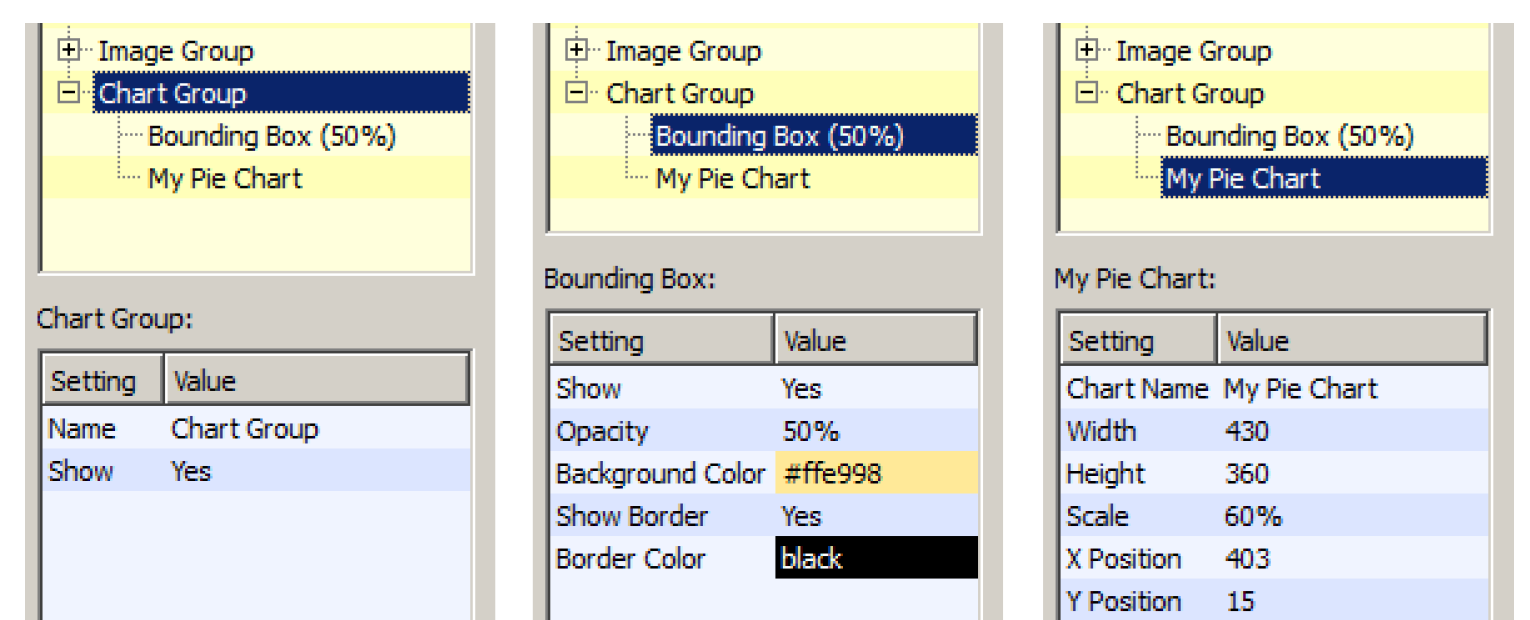Select the highlighted Bounding Box (50%) tree node
Image resolution: width=1530 pixels, height=620 pixels.
click(812, 136)
